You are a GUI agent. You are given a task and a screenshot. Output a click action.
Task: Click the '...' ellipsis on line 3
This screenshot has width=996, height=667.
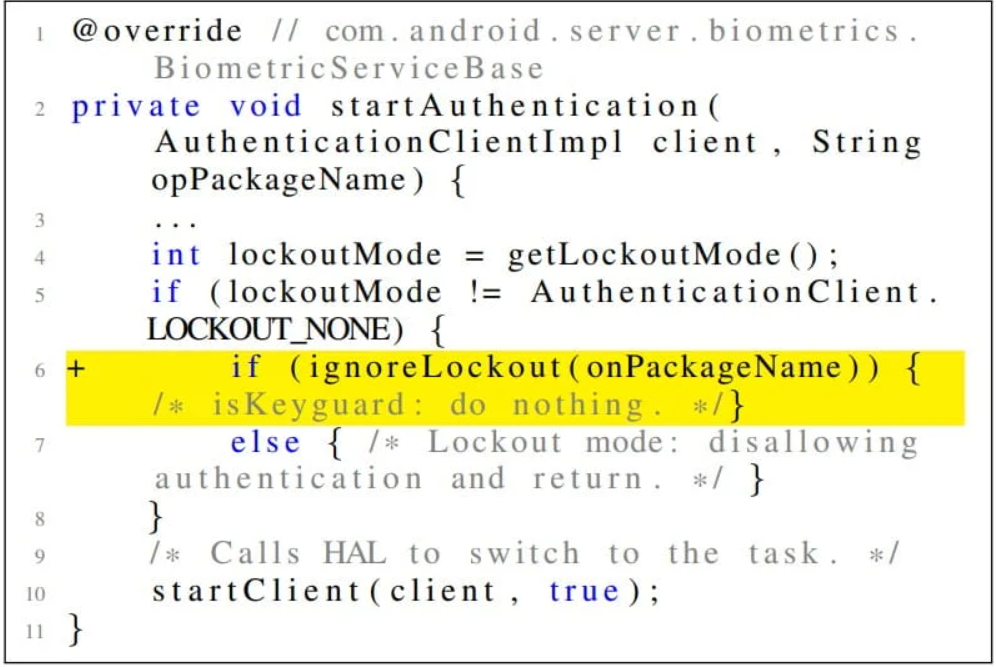[x=175, y=222]
